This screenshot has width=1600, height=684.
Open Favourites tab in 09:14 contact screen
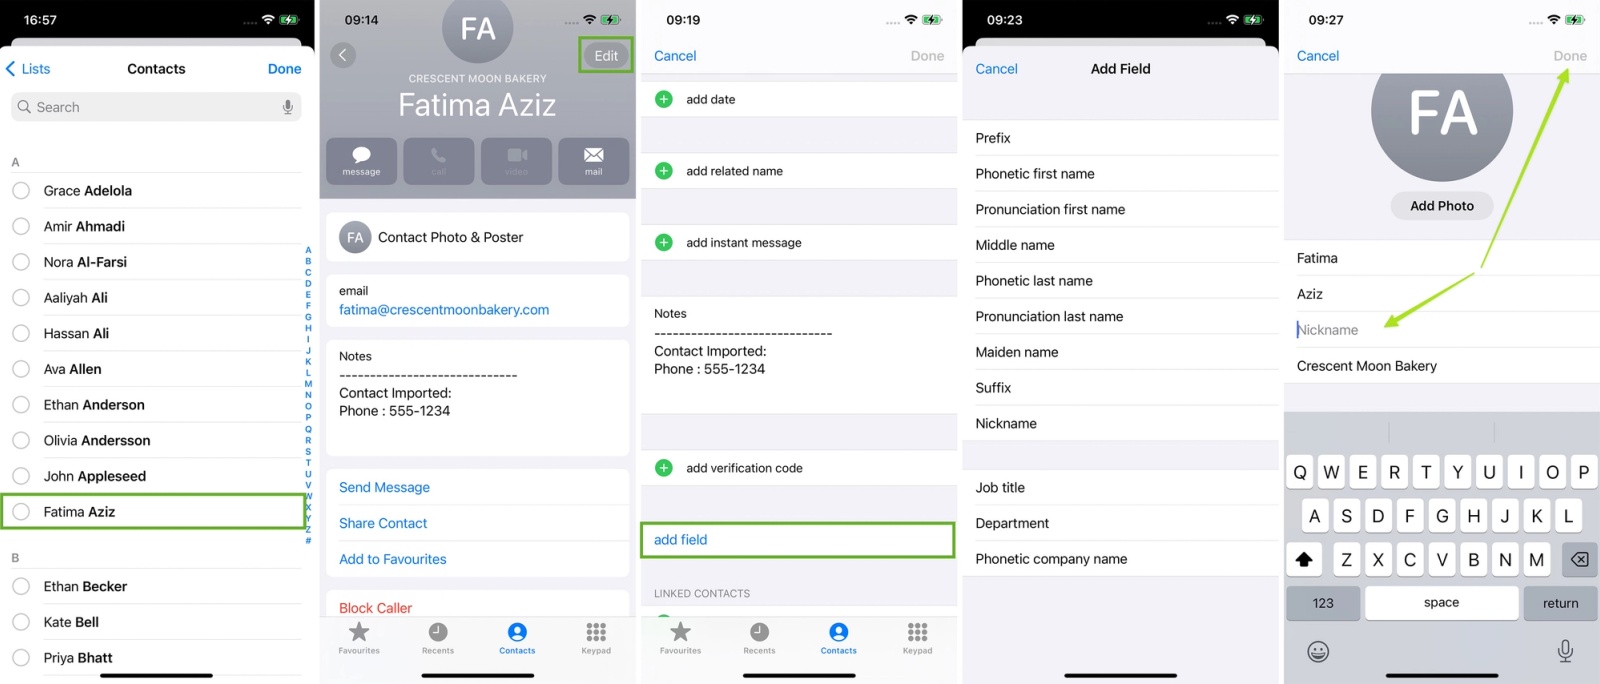tap(359, 638)
